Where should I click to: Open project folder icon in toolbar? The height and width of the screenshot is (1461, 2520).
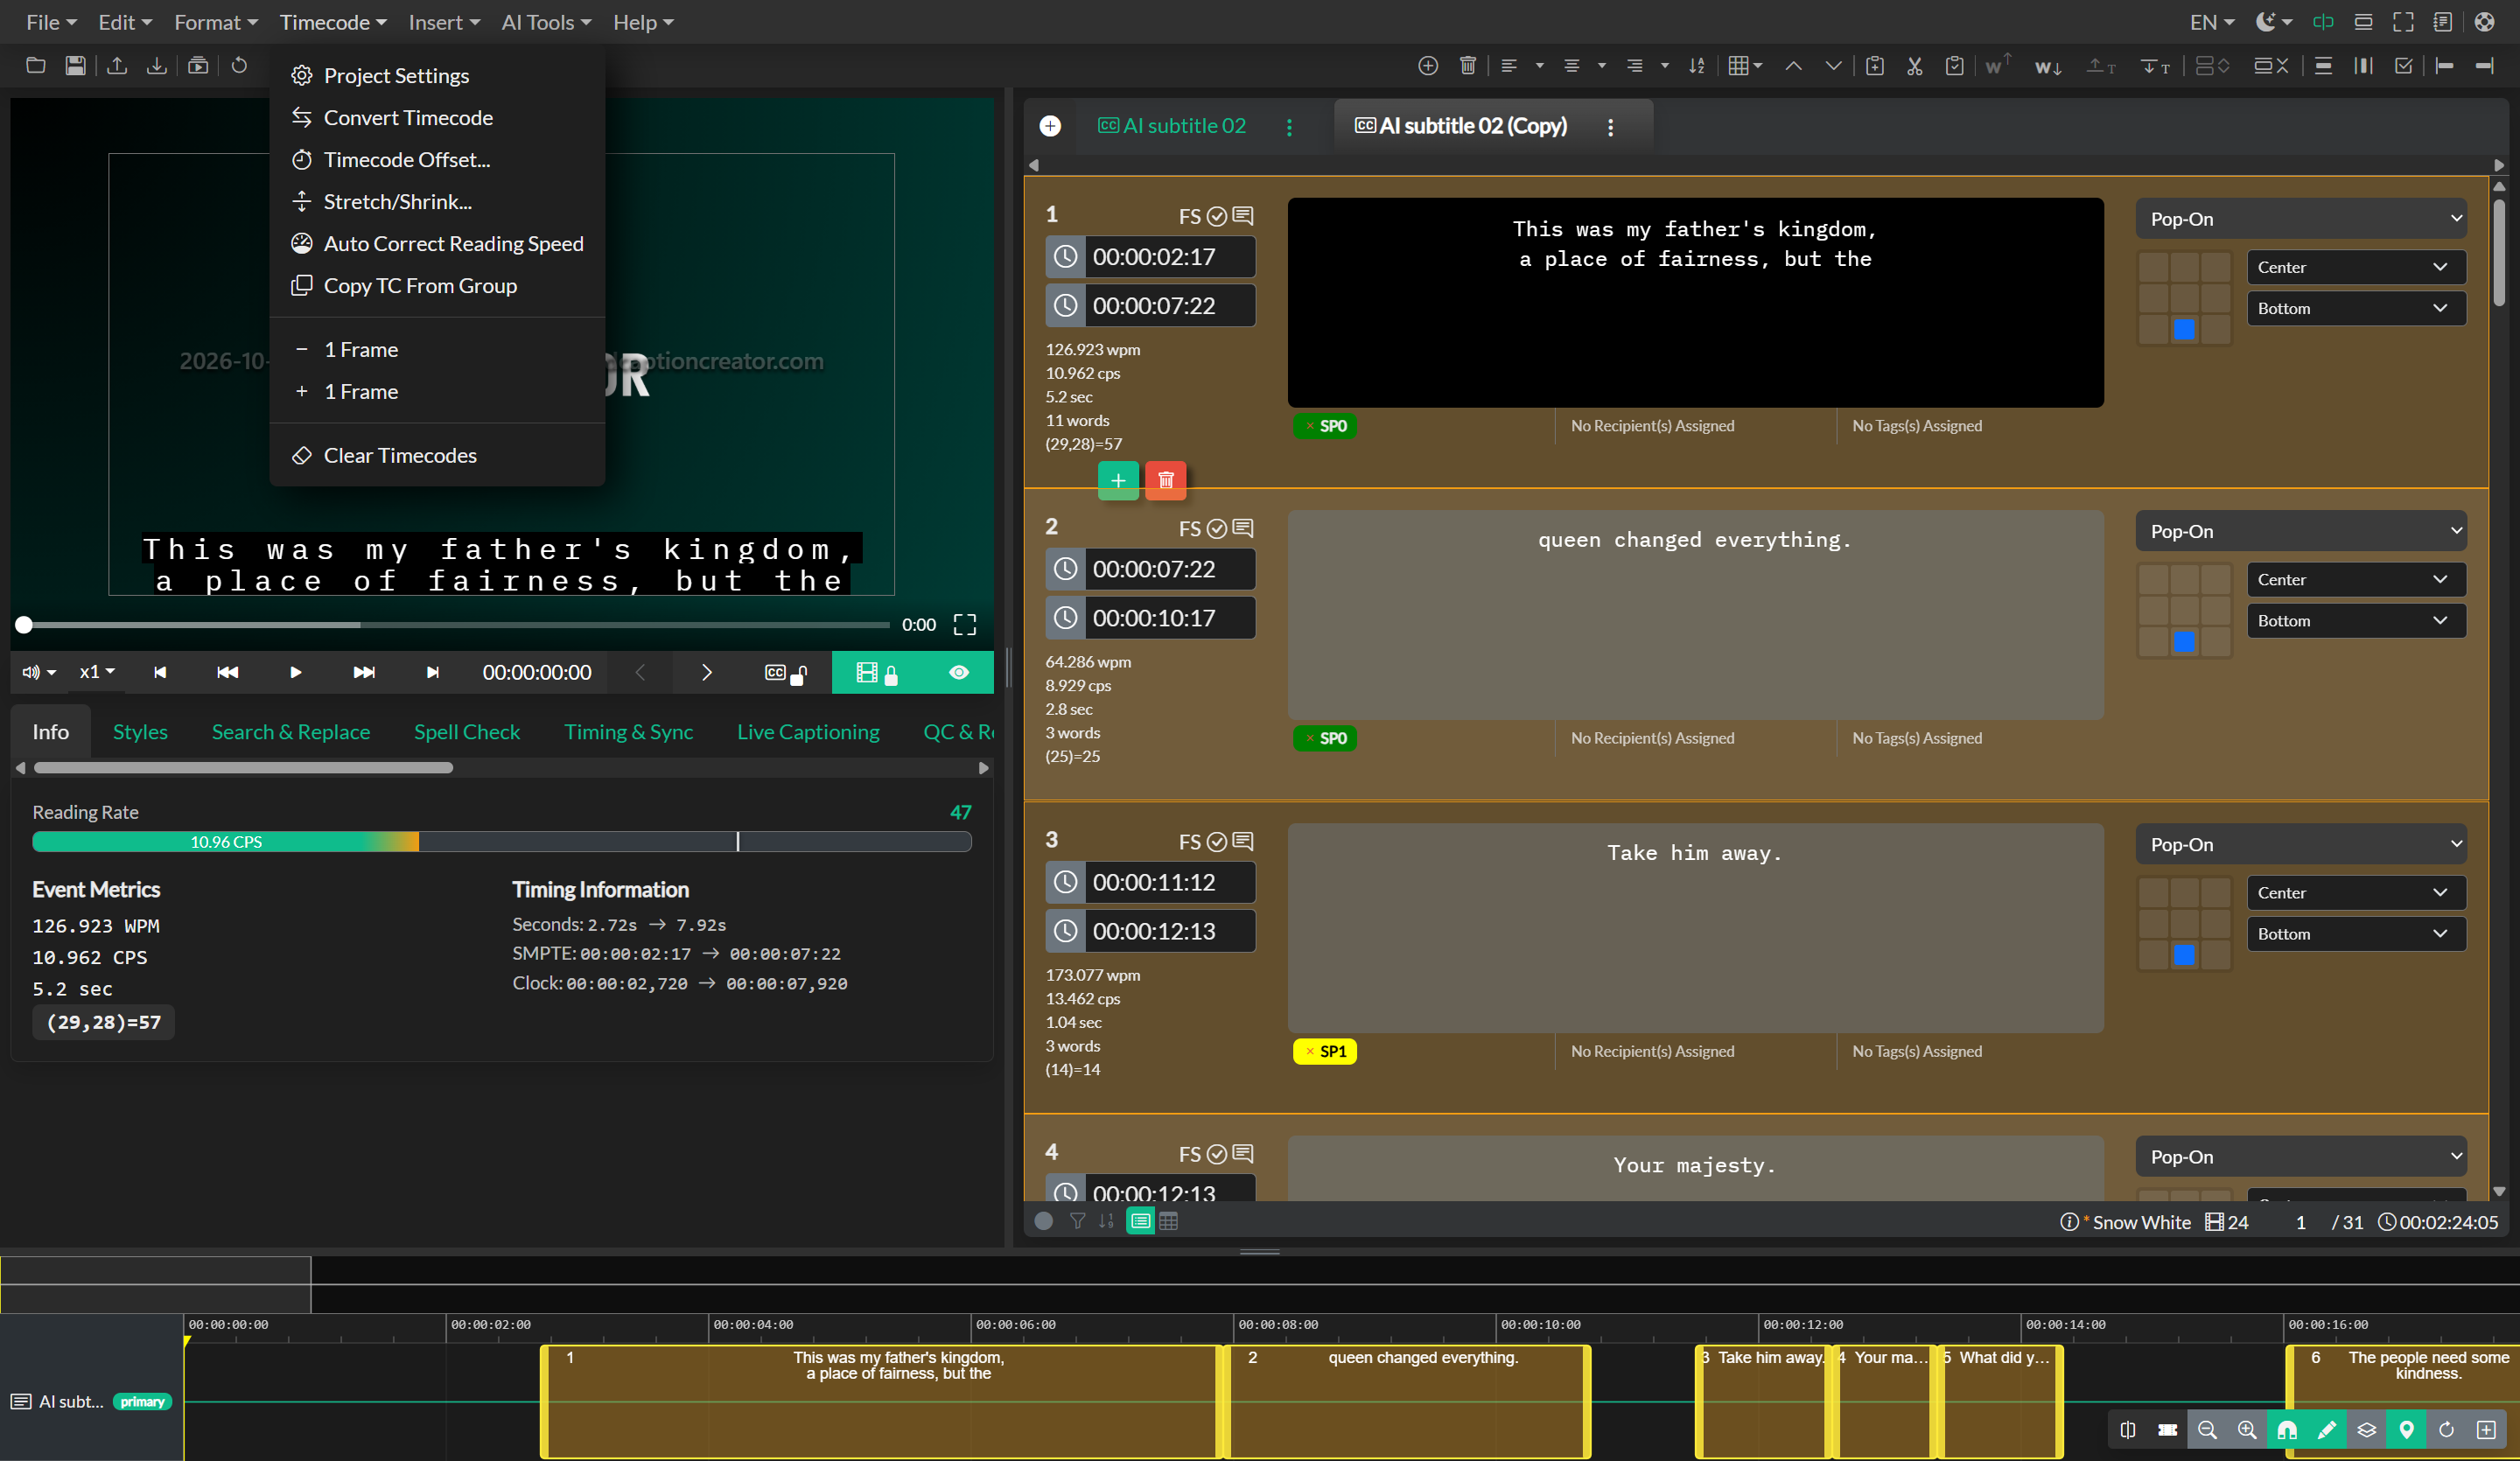35,66
